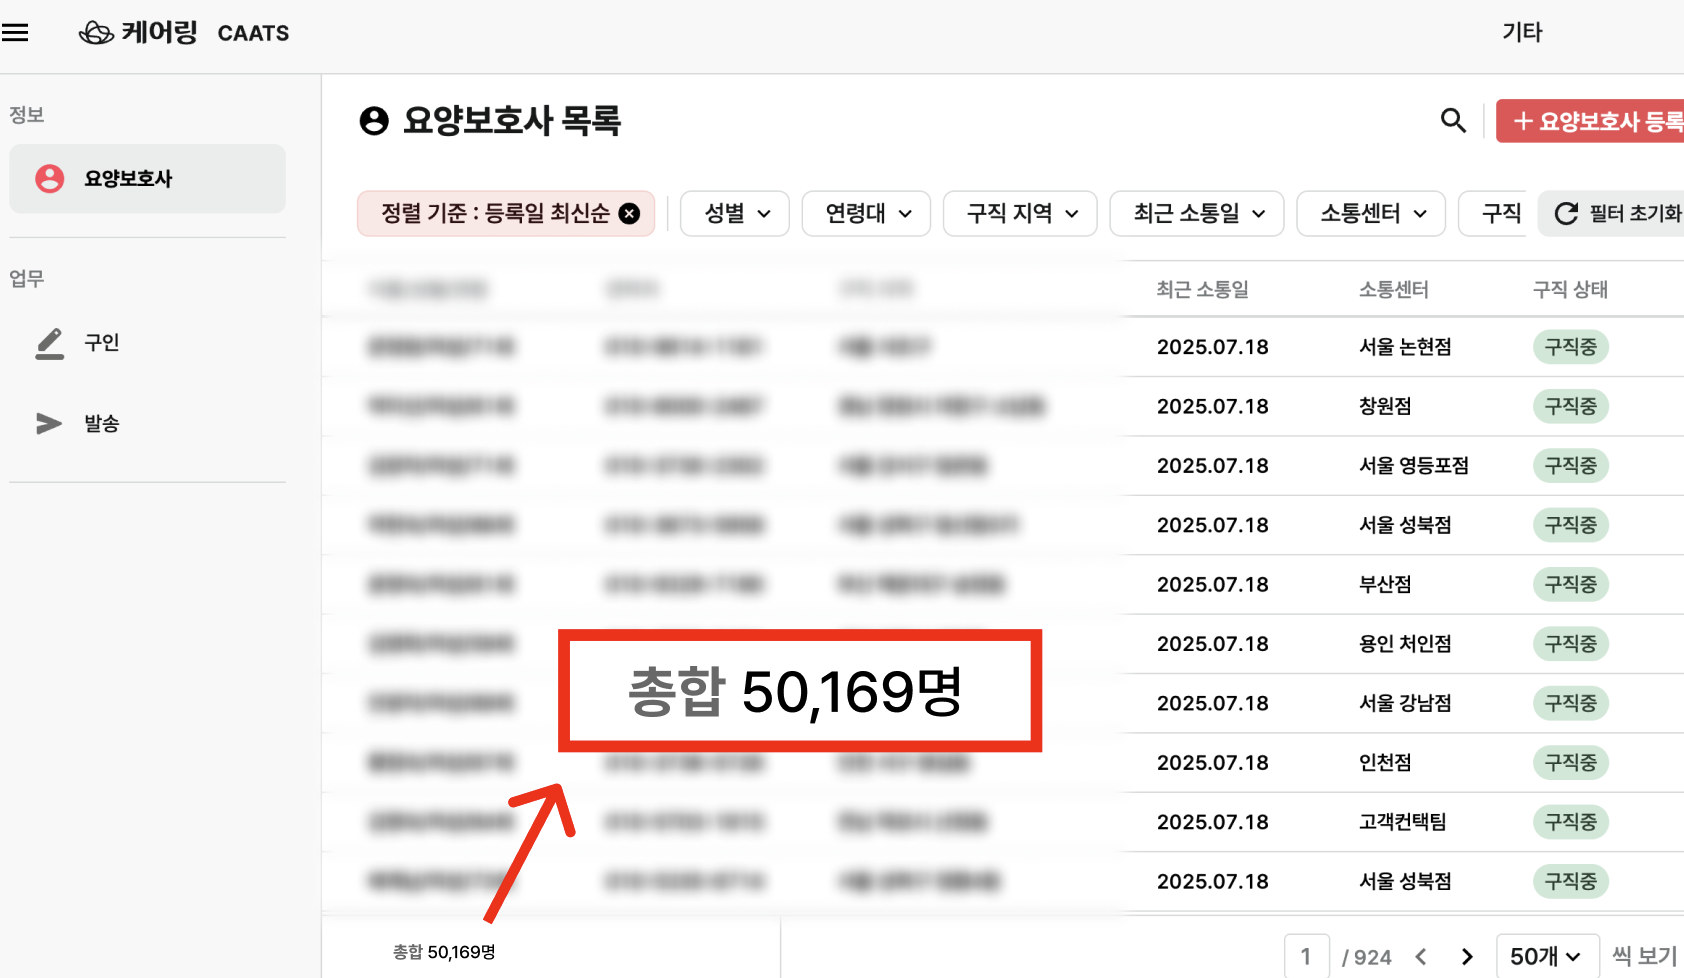The image size is (1684, 978).
Task: Click 서울 논현점 cell
Action: click(x=1405, y=347)
